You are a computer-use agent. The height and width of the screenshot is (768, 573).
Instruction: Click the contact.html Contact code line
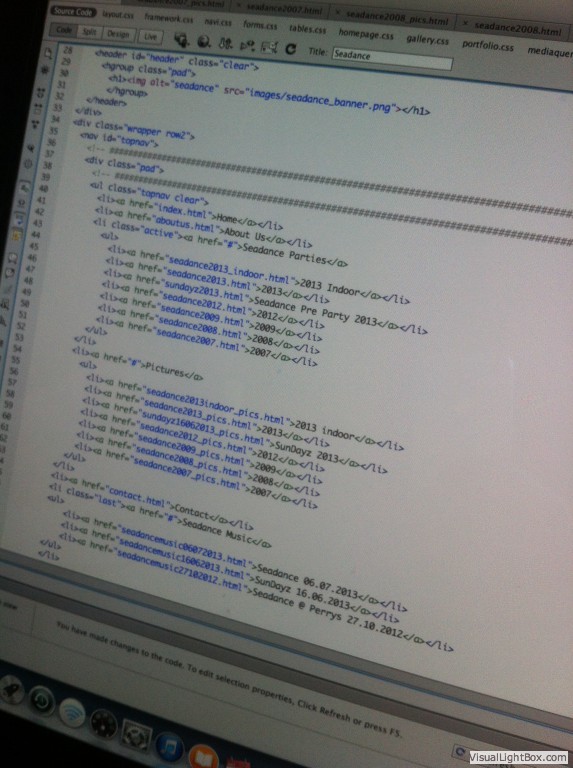151,502
